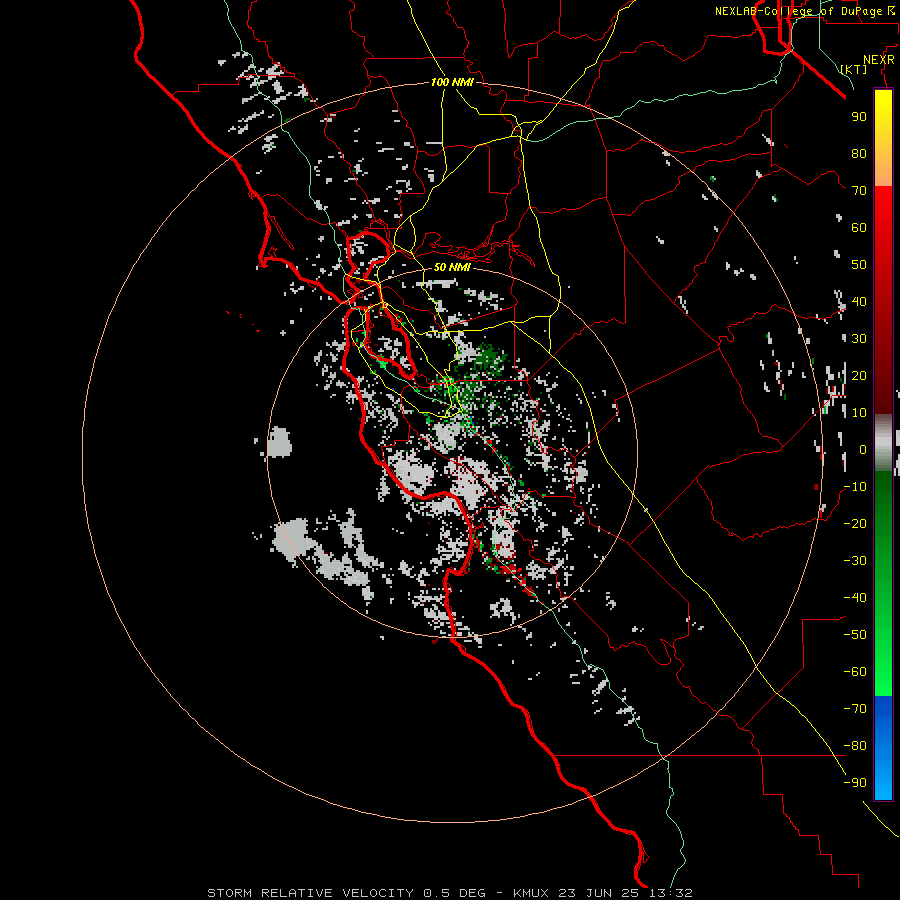
Task: Click the 0 value on the velocity scale
Action: [863, 449]
